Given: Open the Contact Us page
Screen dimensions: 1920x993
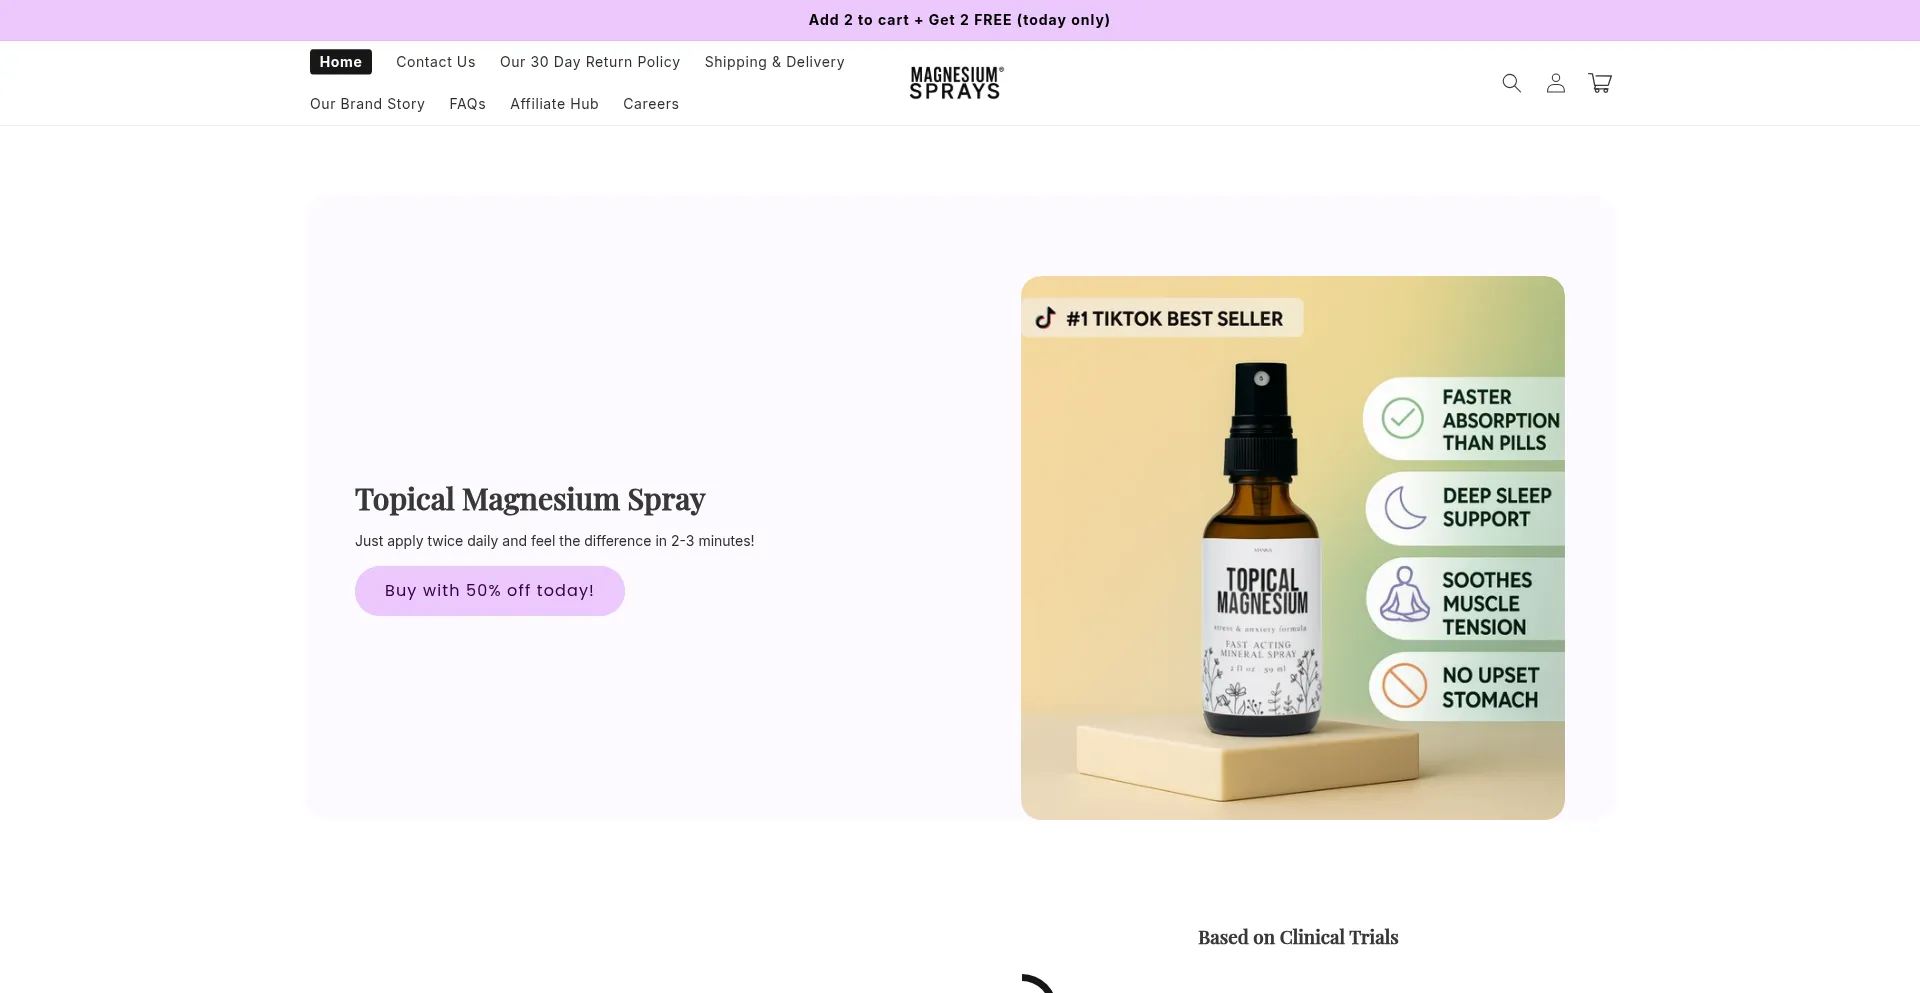Looking at the screenshot, I should point(436,62).
